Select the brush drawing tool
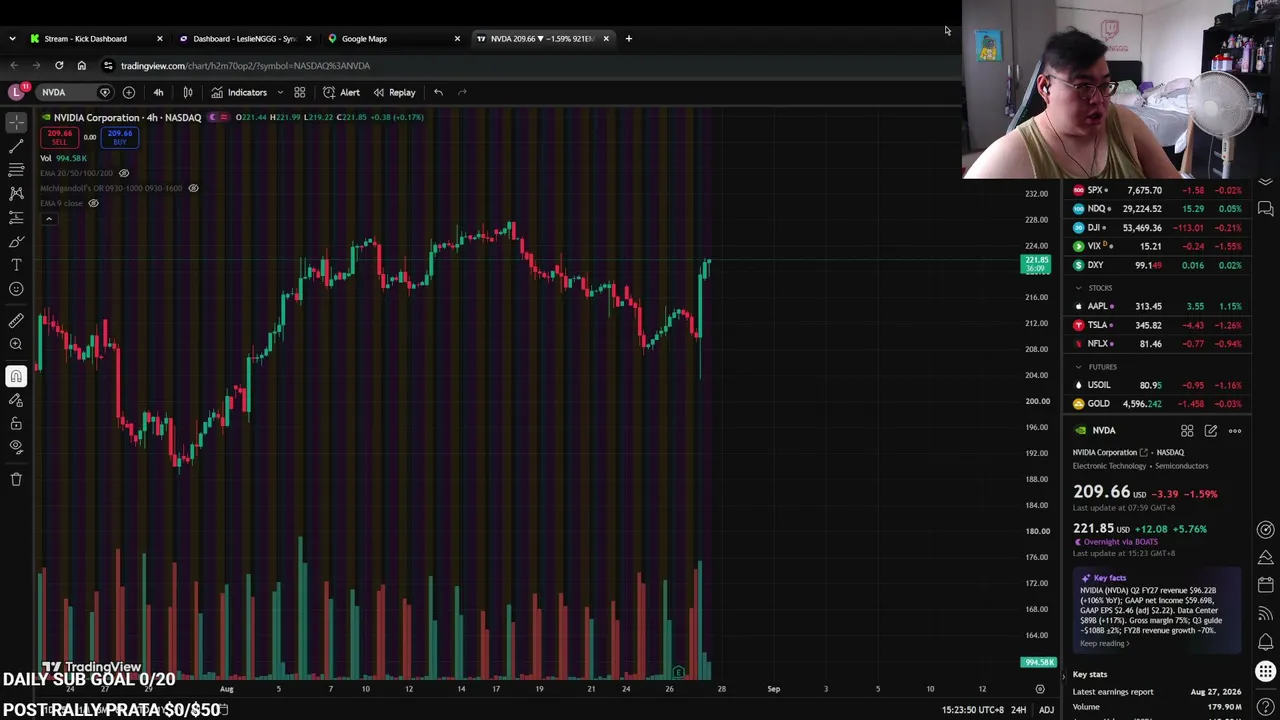This screenshot has height=720, width=1280. click(16, 241)
